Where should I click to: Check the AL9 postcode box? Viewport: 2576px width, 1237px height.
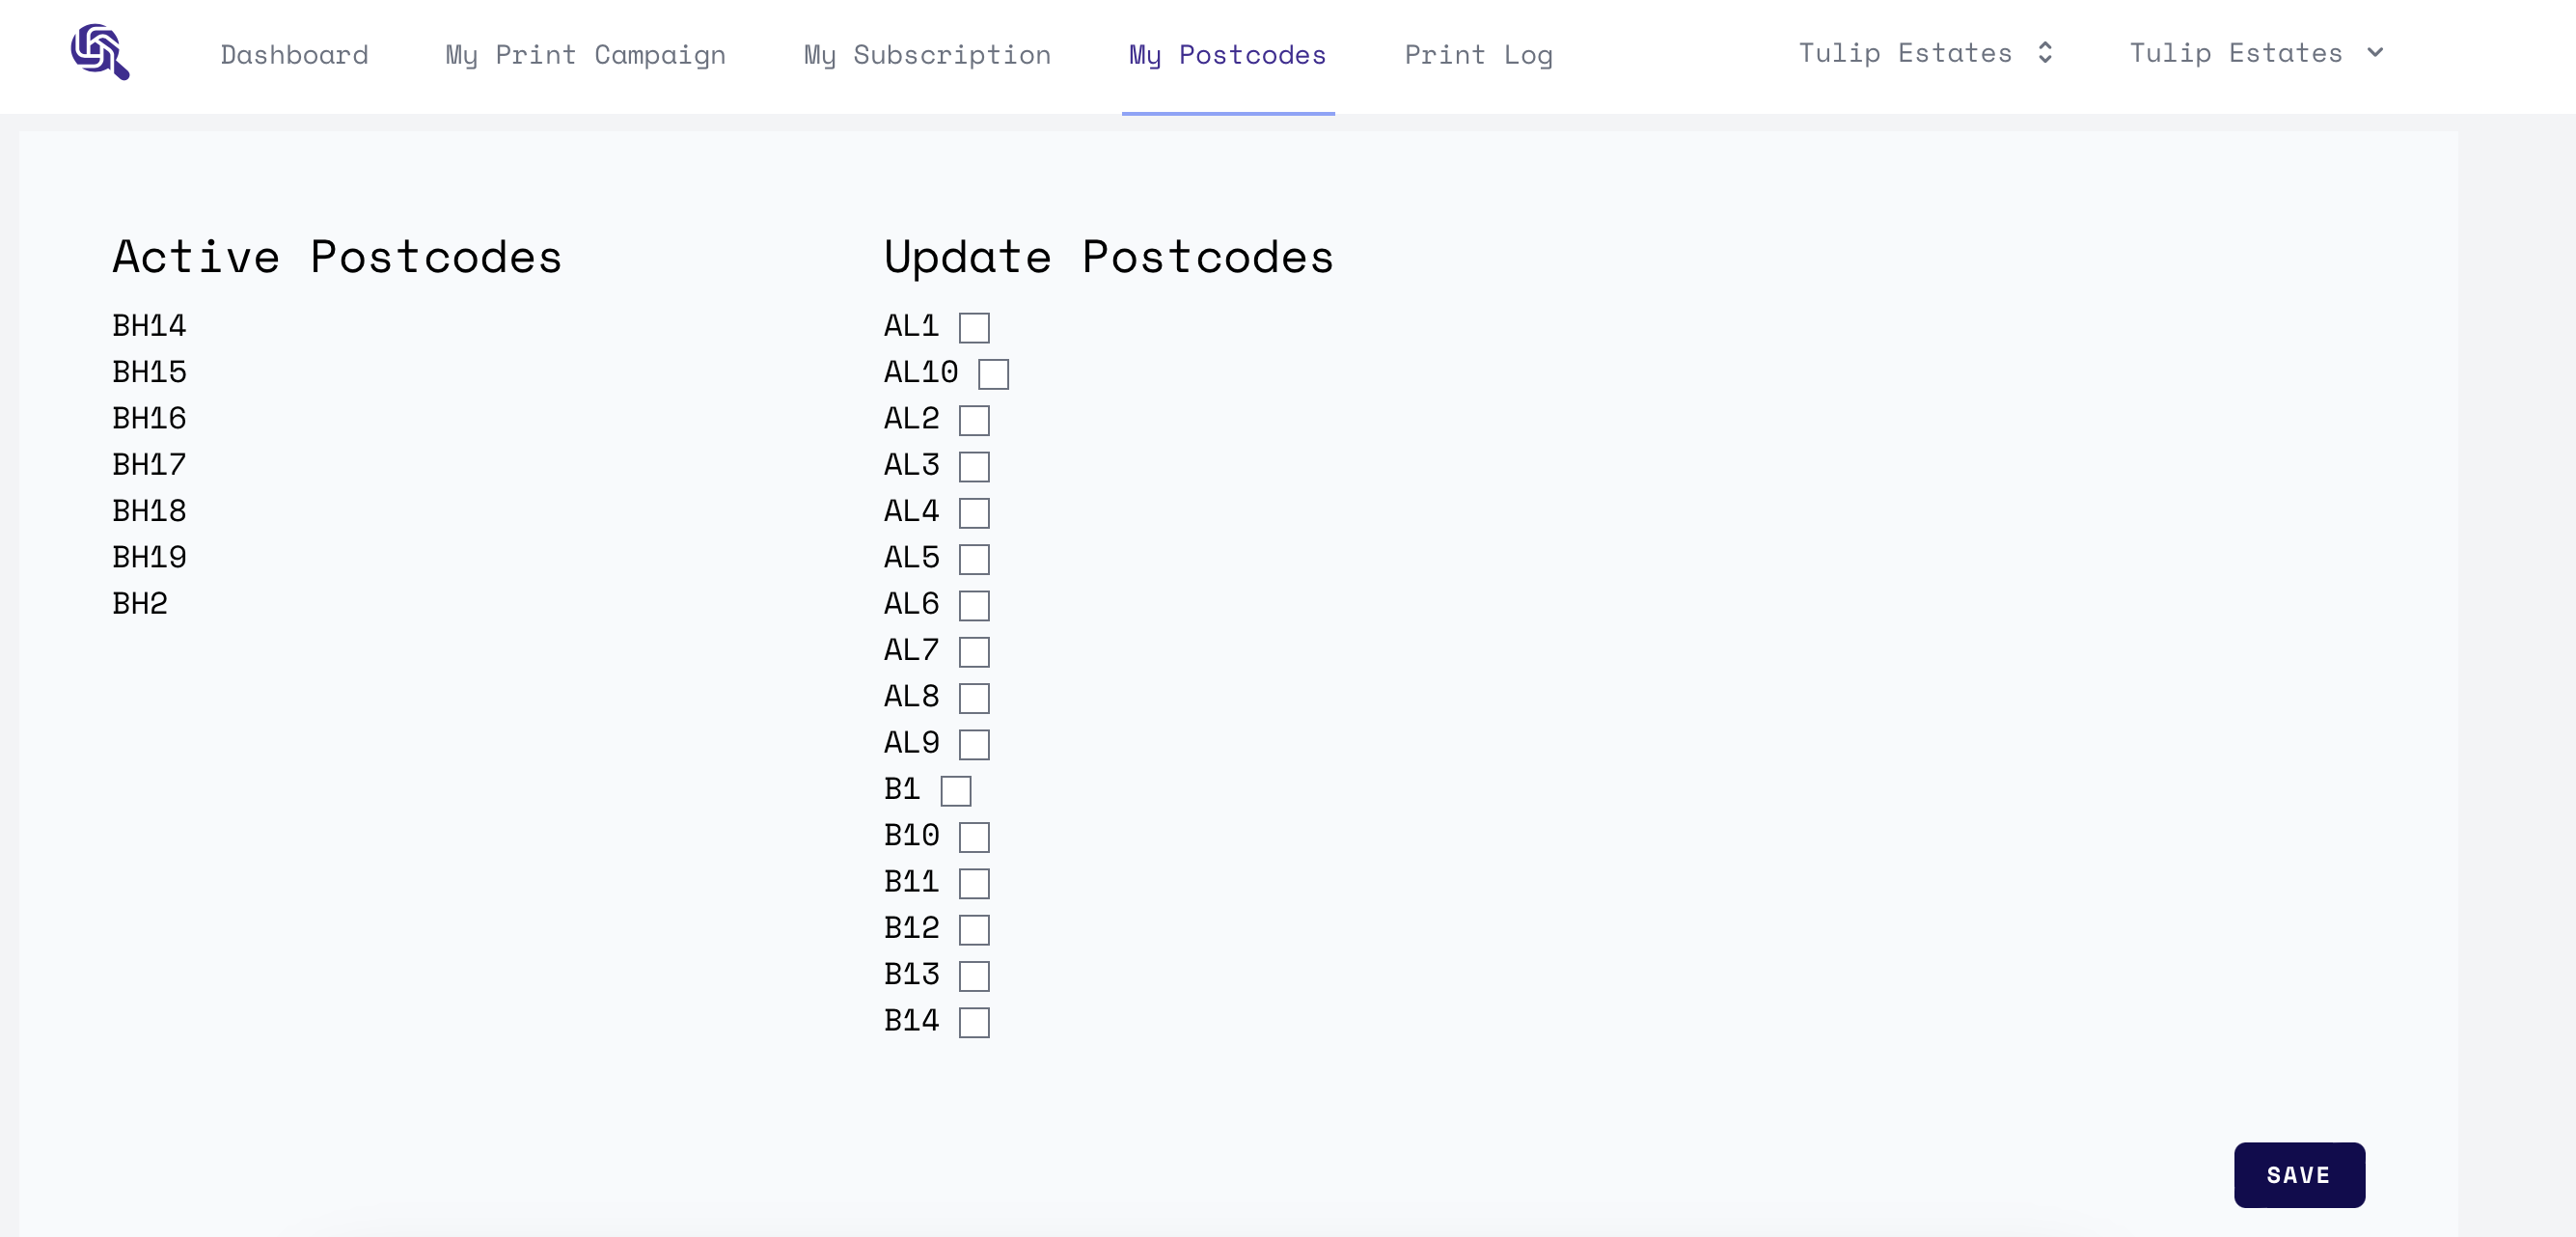974,745
